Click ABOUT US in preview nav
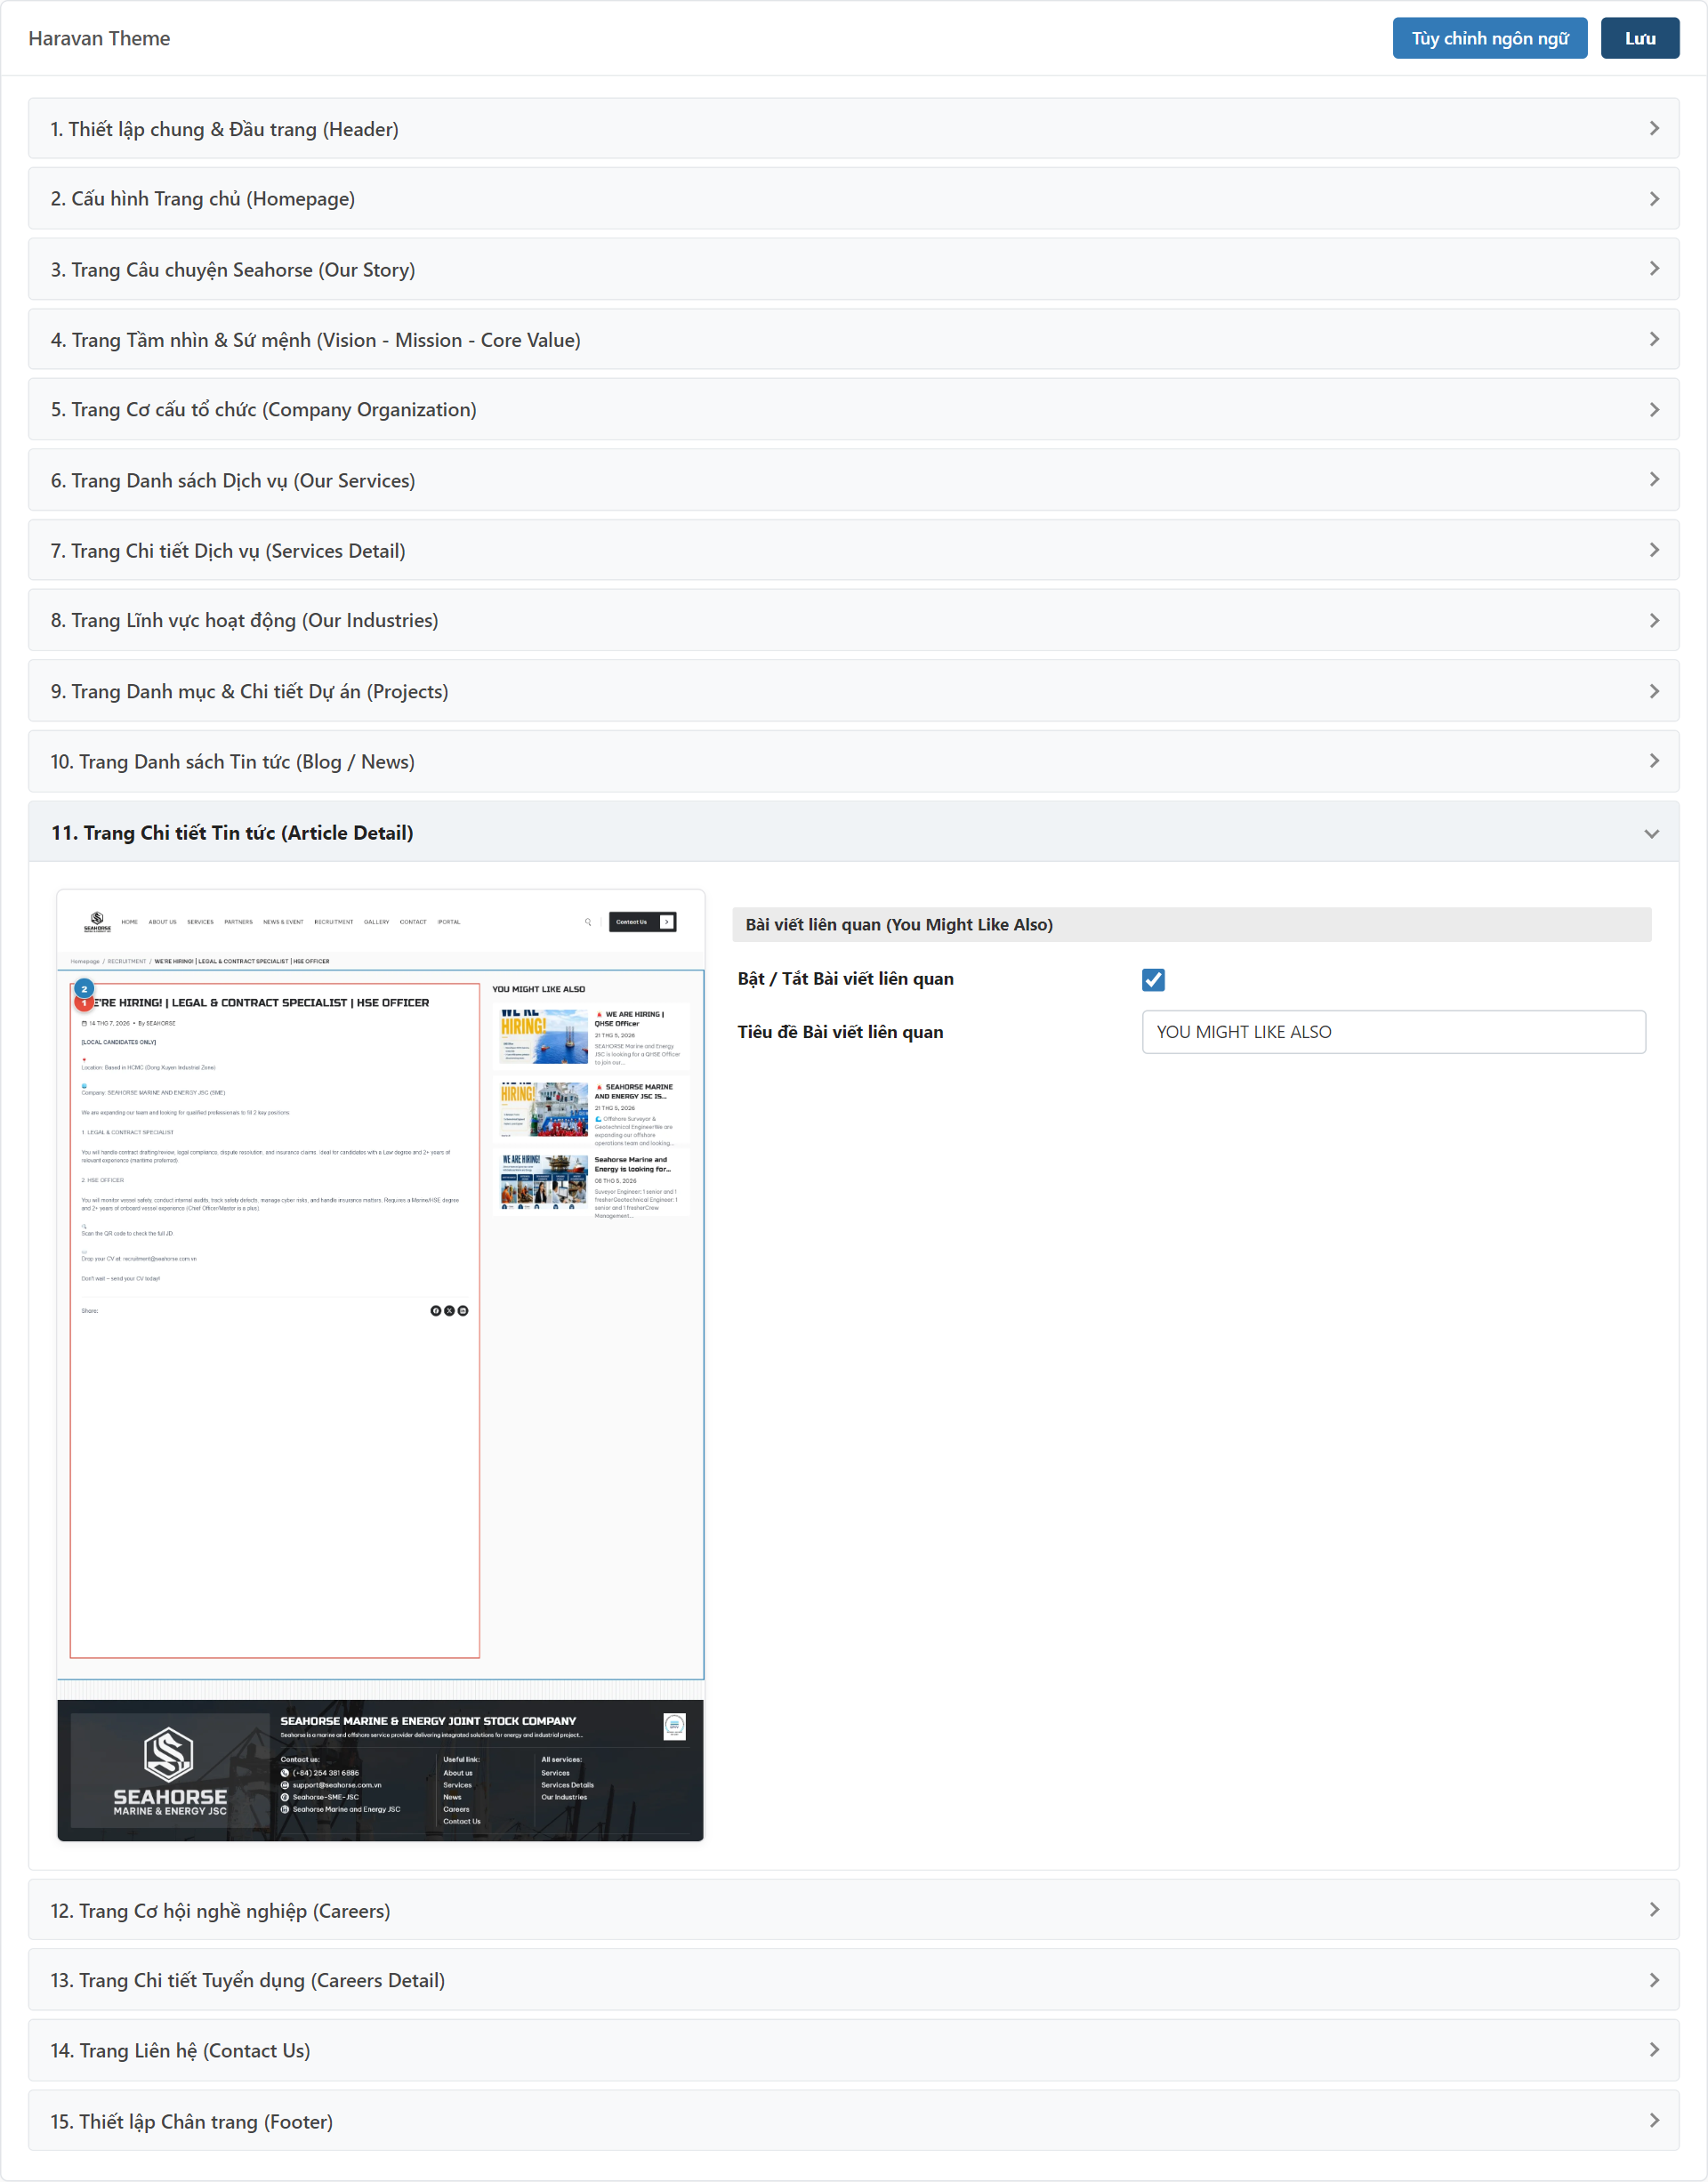The image size is (1708, 2182). [162, 922]
